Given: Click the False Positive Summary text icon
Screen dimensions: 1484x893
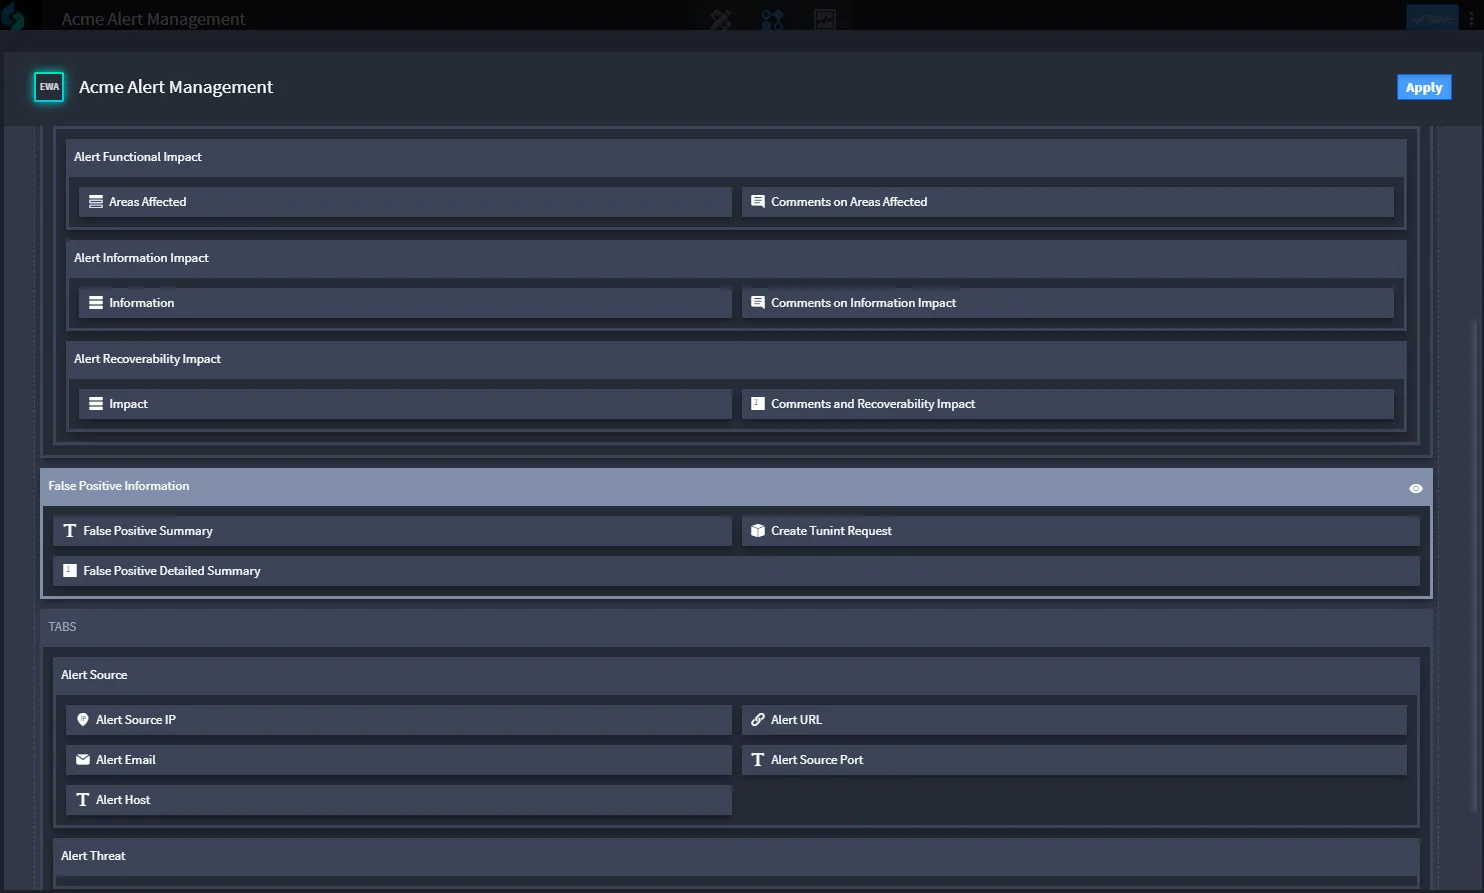Looking at the screenshot, I should pyautogui.click(x=70, y=531).
